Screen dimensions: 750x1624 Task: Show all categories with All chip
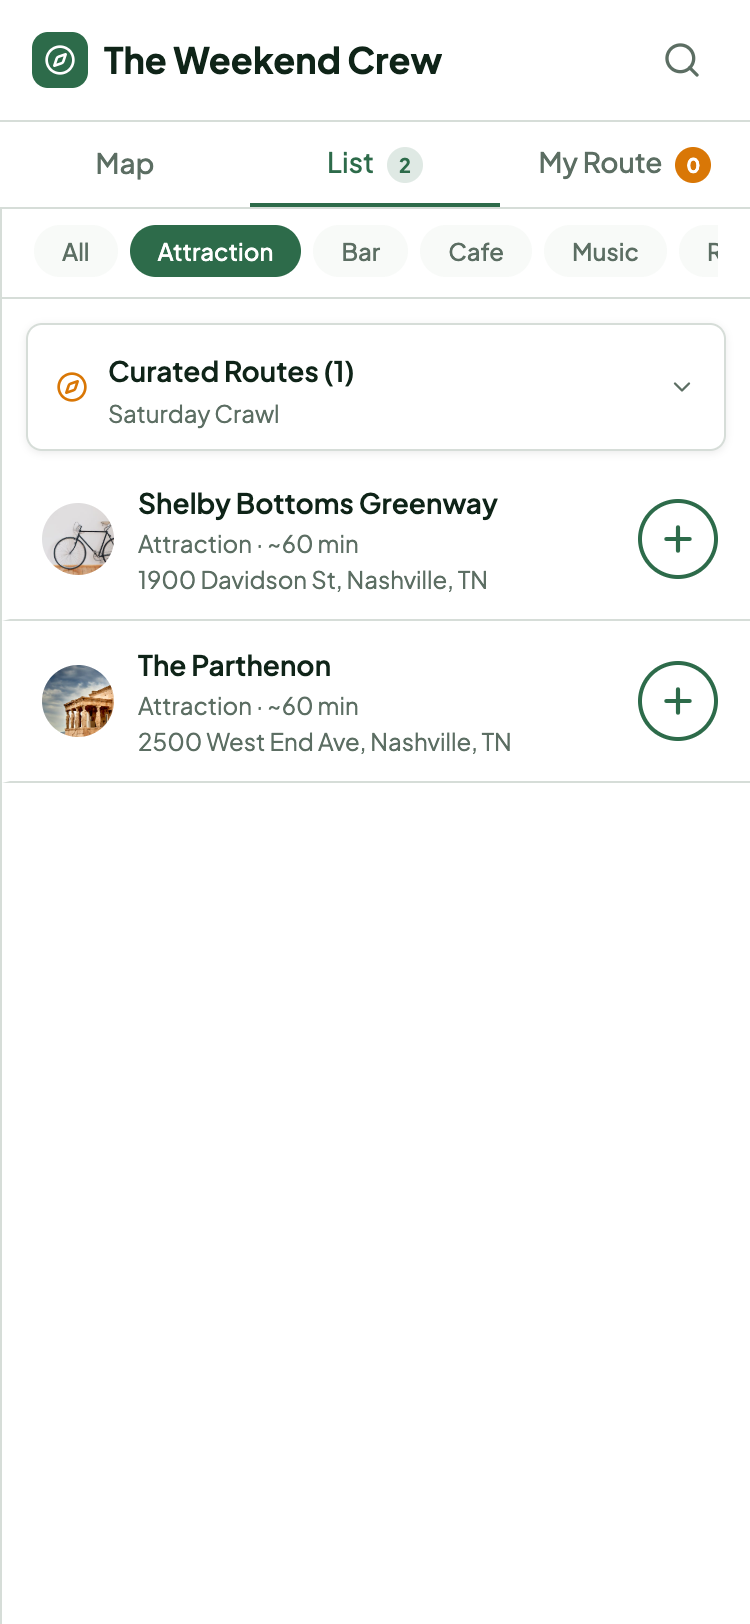[x=76, y=252]
